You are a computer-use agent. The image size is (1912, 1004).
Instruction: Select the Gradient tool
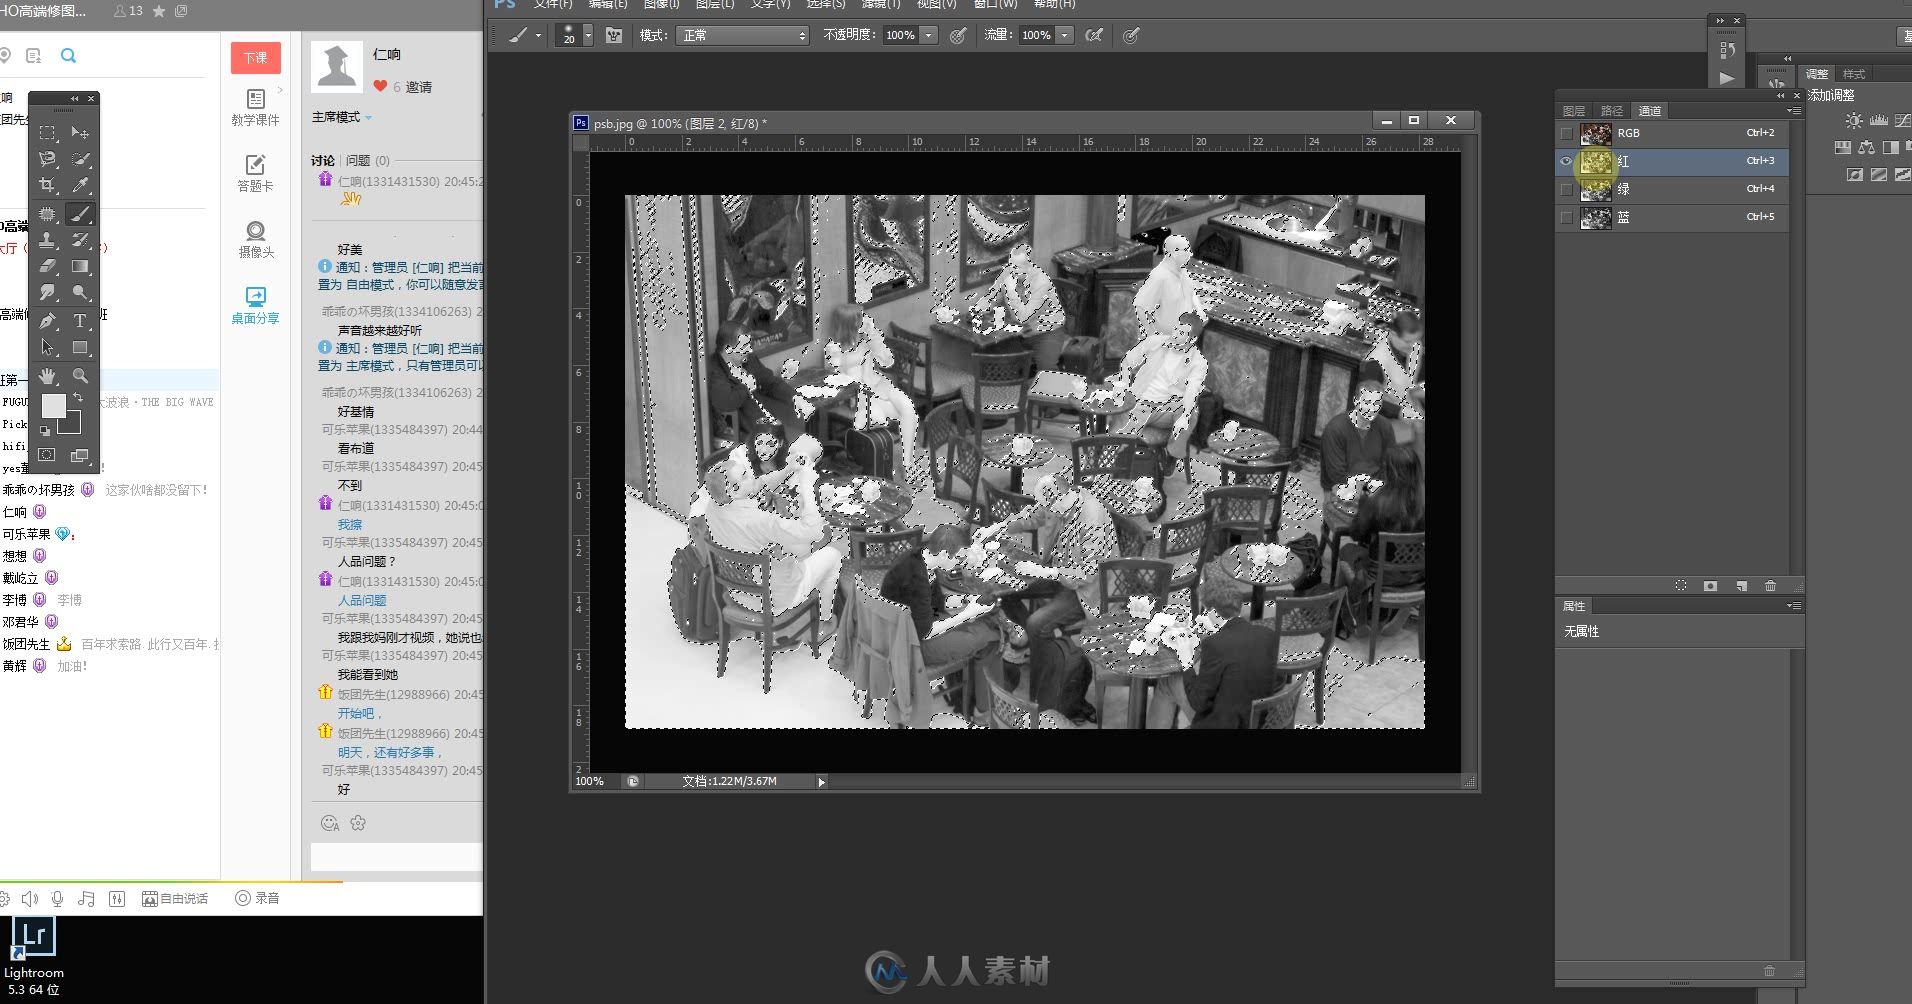click(x=80, y=266)
